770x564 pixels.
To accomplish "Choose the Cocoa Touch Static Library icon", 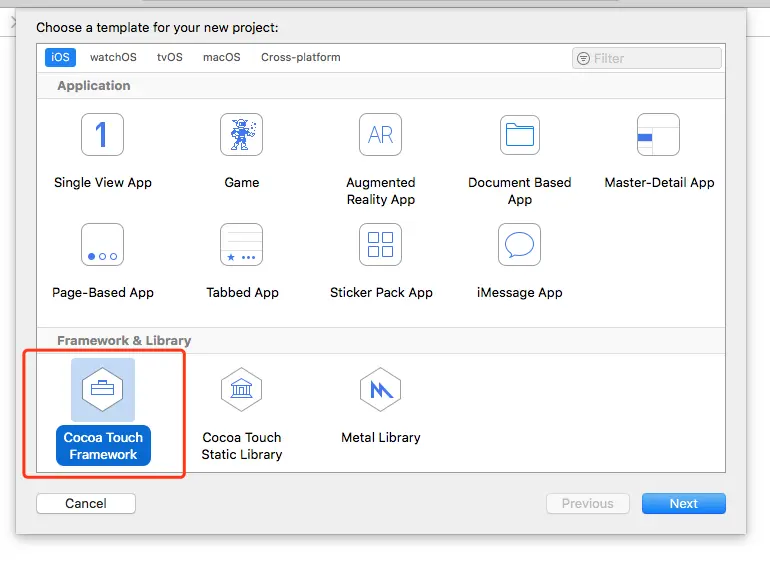I will tap(241, 389).
